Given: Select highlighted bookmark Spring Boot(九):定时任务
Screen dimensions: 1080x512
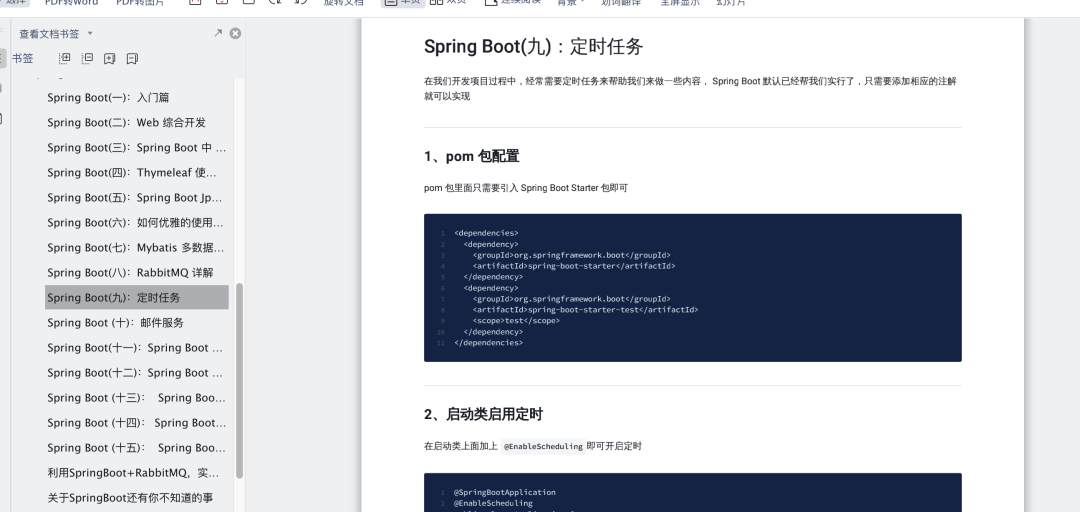Looking at the screenshot, I should click(137, 298).
